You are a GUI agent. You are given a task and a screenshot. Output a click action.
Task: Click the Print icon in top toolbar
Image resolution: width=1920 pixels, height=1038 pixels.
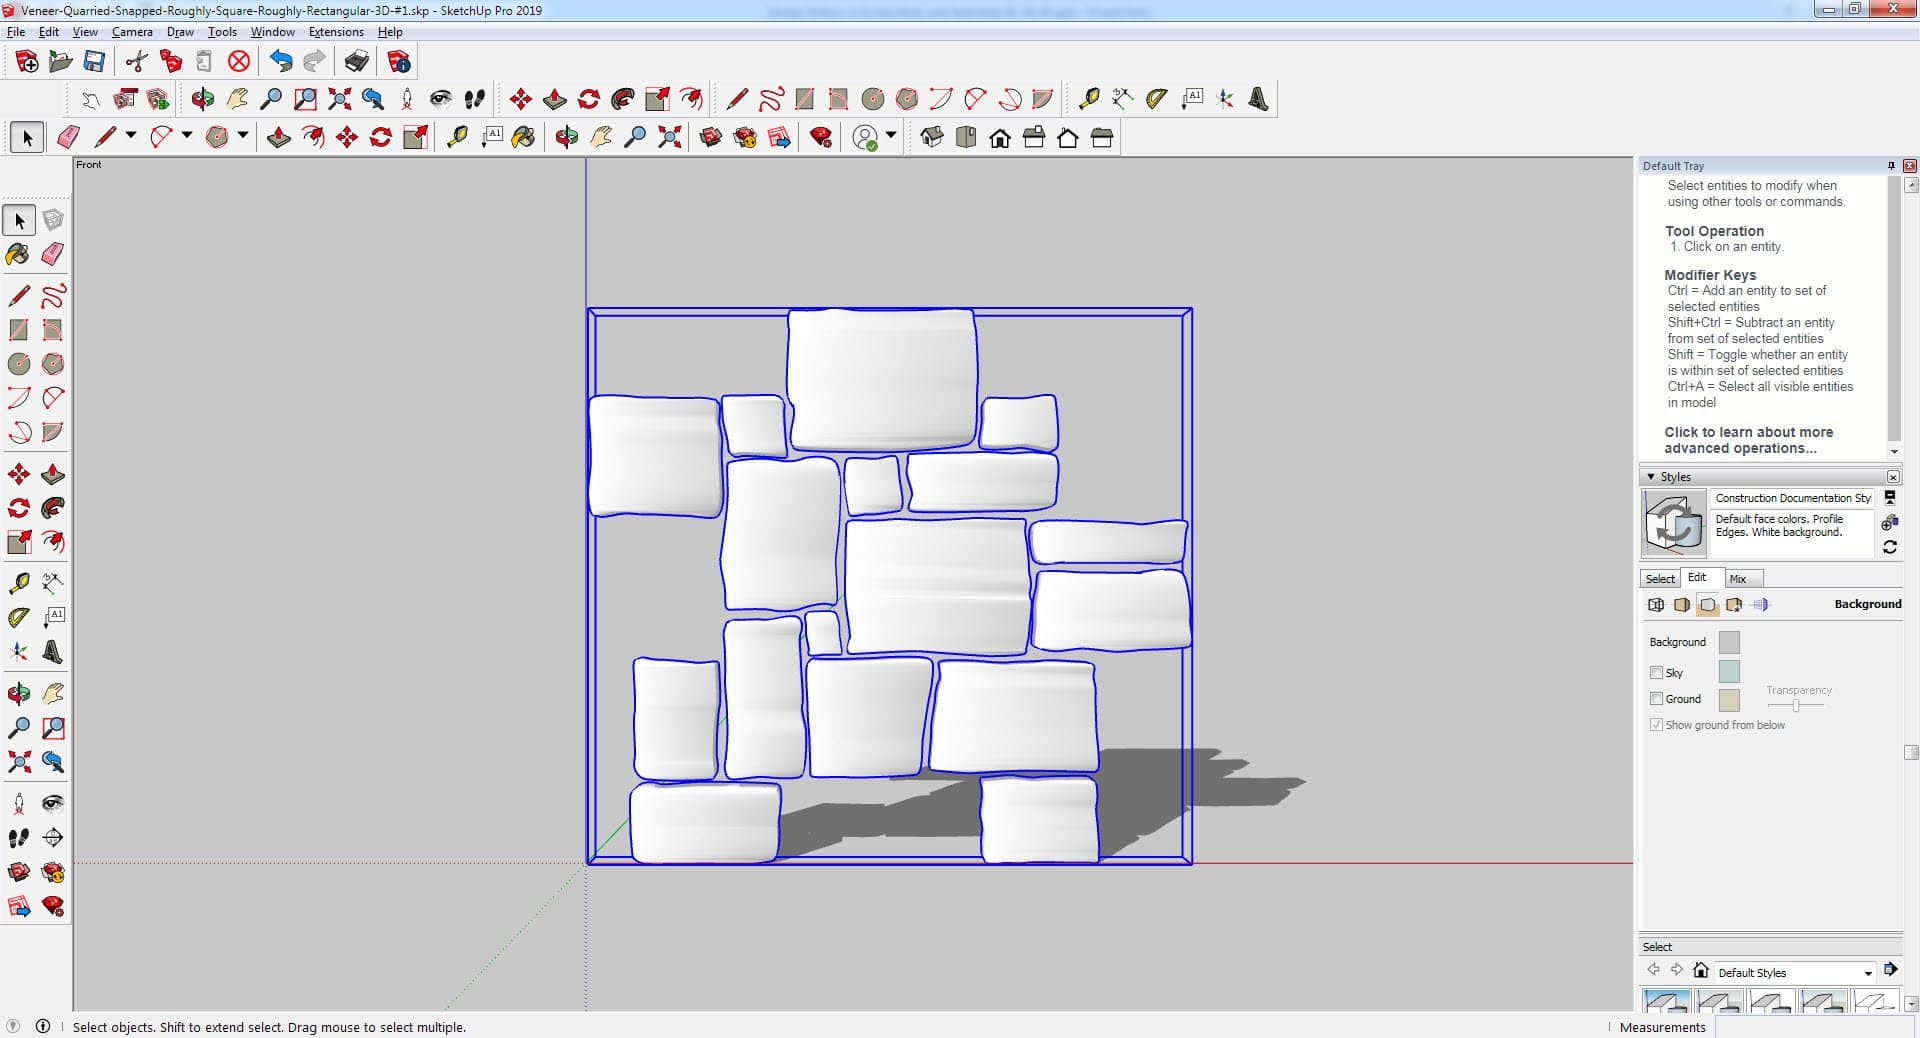356,62
